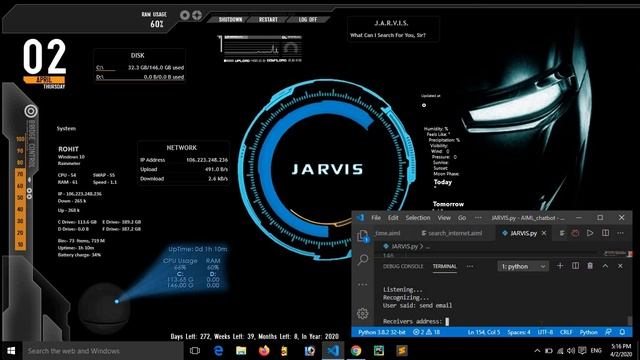Maximize the terminal panel with the up chevron
The width and height of the screenshot is (640, 360).
(x=605, y=266)
